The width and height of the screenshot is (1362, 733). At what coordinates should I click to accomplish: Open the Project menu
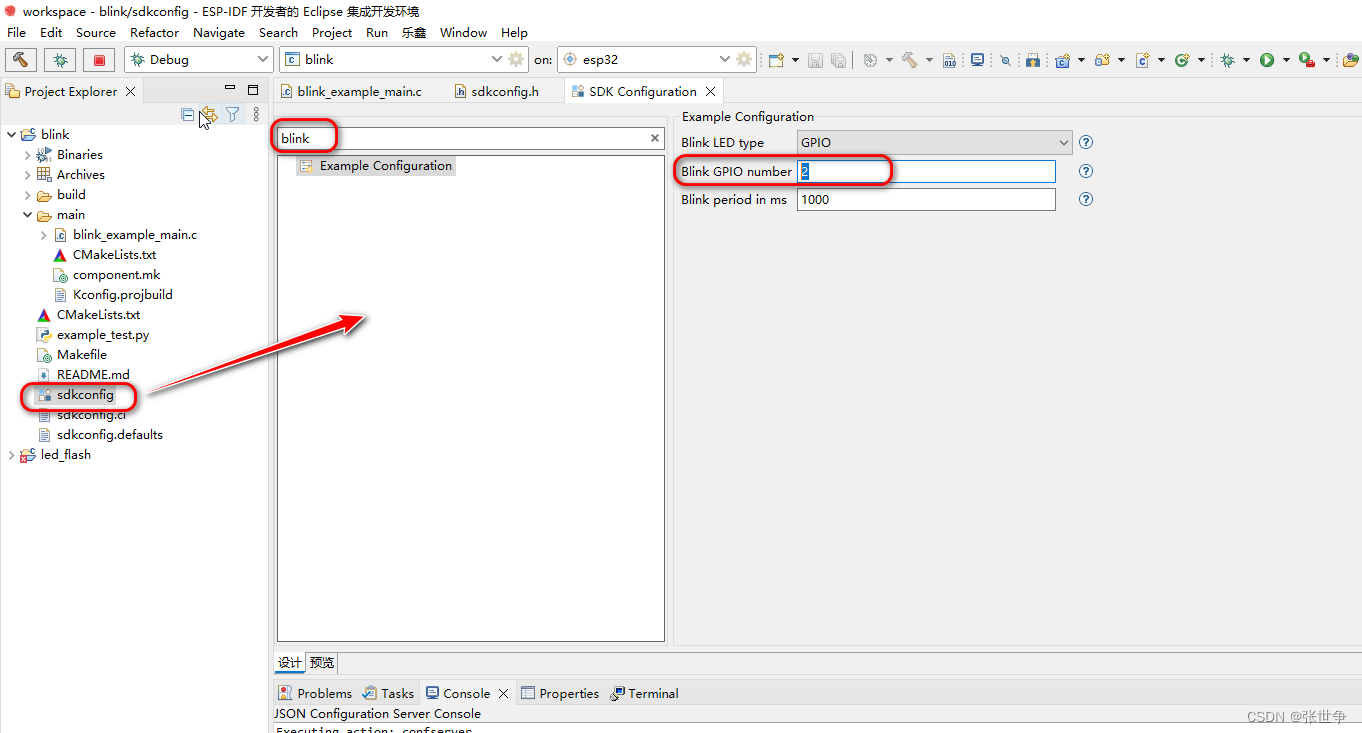pyautogui.click(x=332, y=32)
